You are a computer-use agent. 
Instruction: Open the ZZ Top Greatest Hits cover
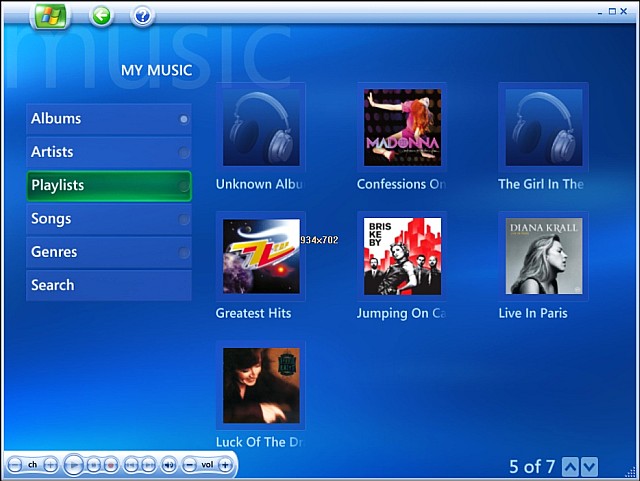click(261, 256)
